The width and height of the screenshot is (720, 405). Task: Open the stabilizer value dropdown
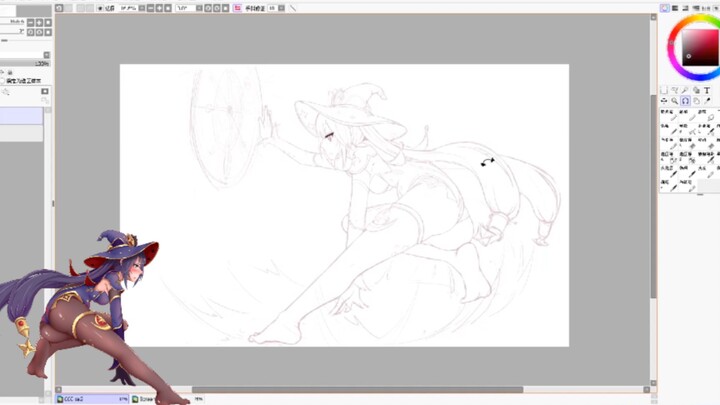pos(281,8)
